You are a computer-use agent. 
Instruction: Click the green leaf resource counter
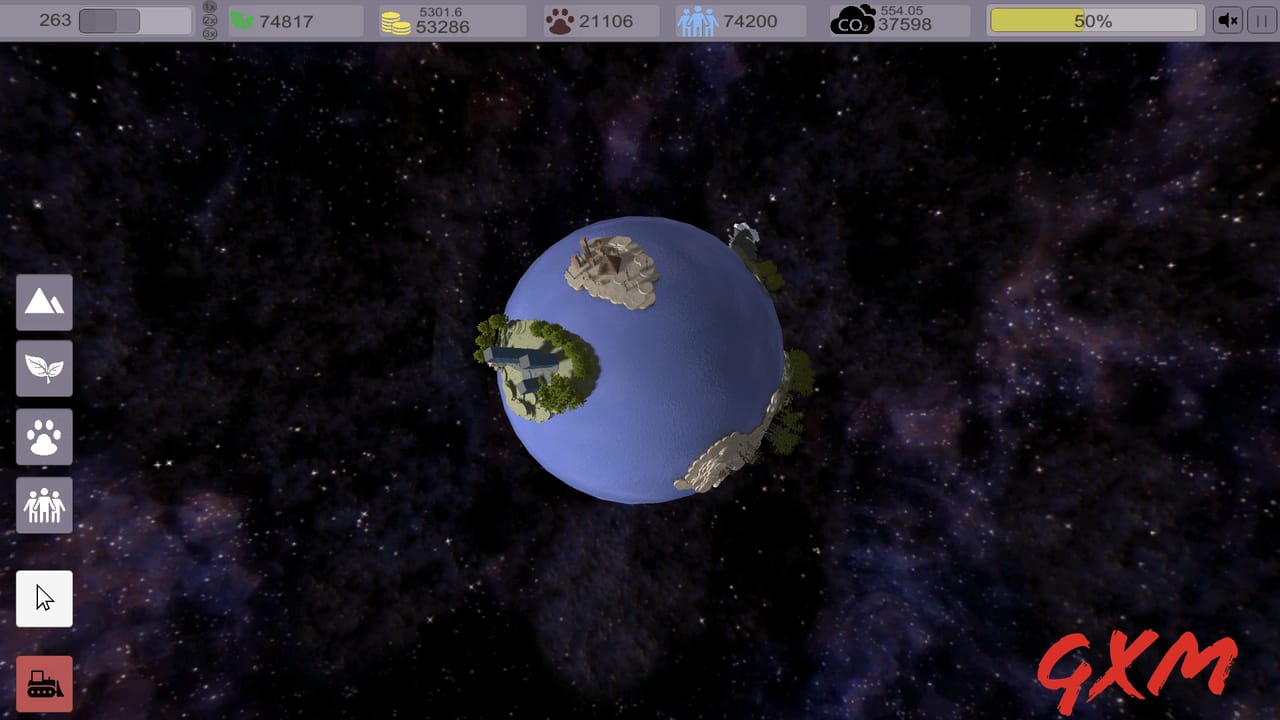tap(295, 19)
